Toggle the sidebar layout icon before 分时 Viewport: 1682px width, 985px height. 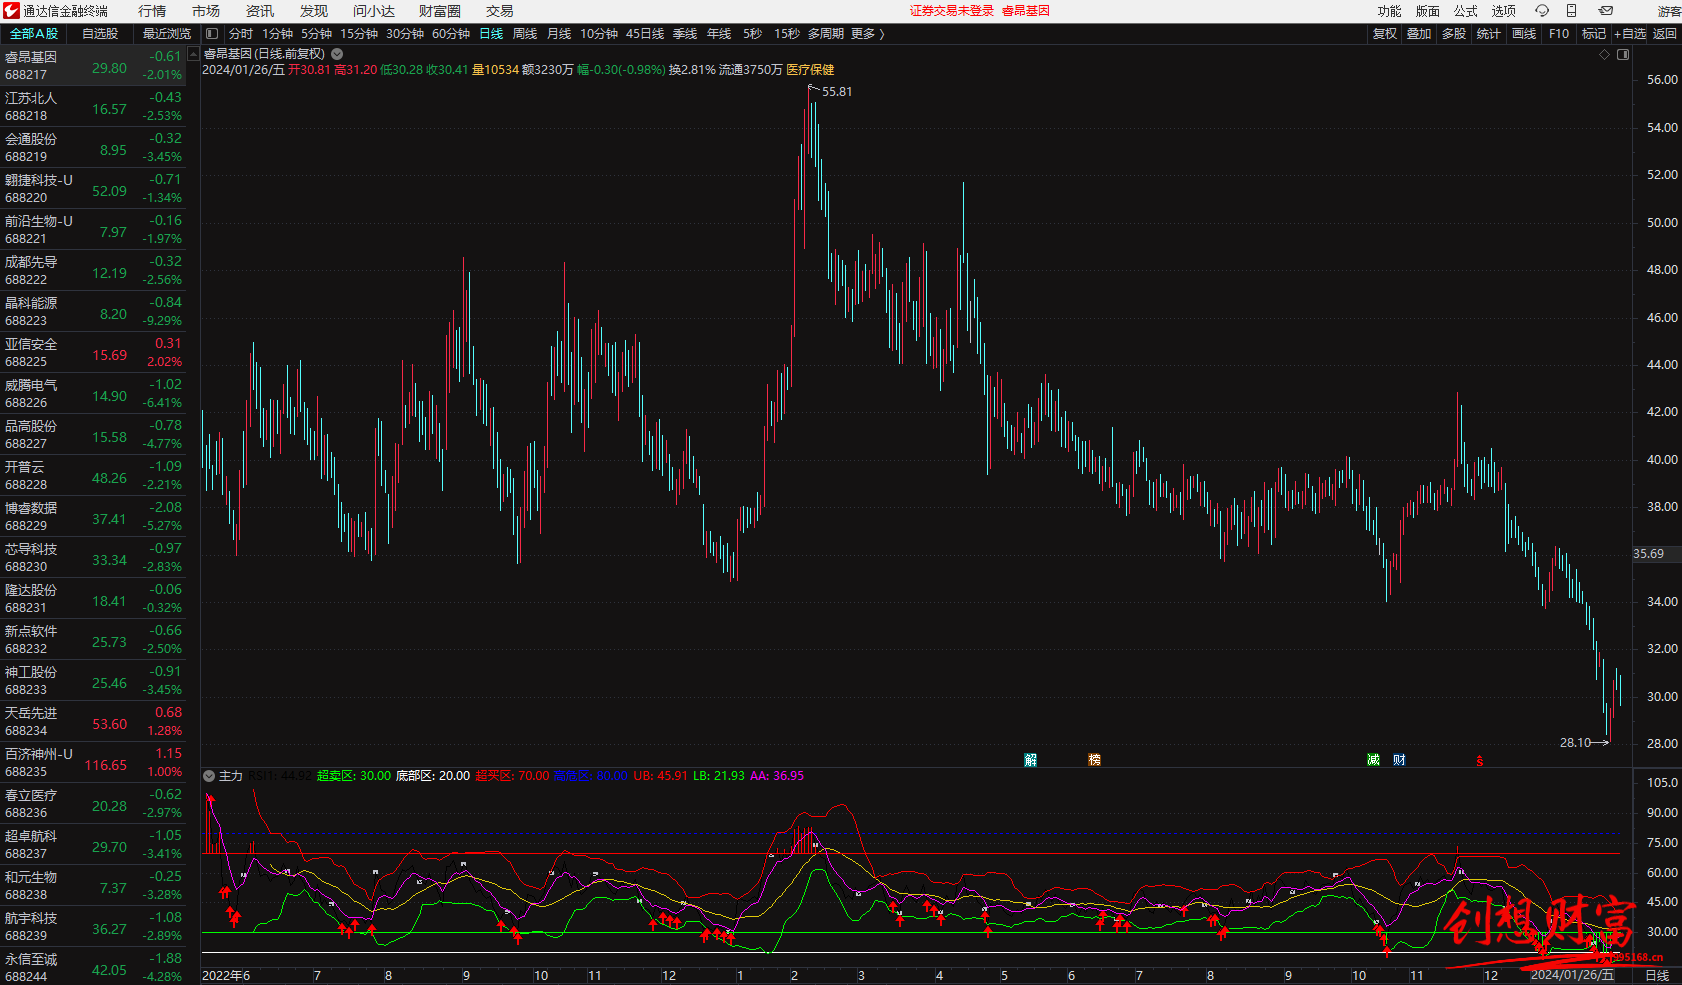click(x=212, y=33)
